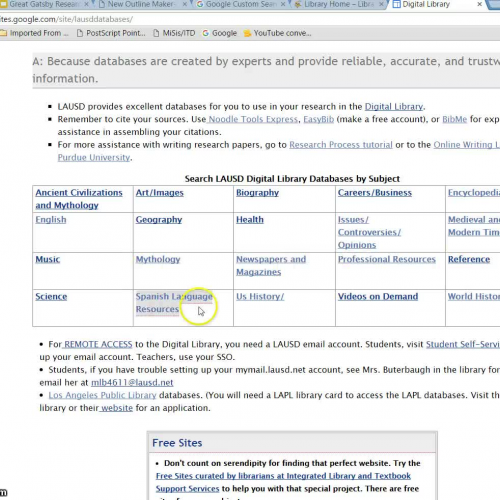500x500 pixels.
Task: Open the Noodle Tools Express link
Action: tap(253, 119)
